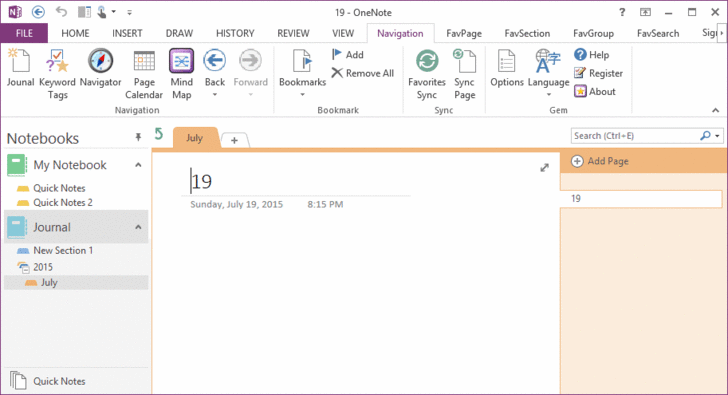Open Quick Notes at bottom of pane

click(48, 381)
